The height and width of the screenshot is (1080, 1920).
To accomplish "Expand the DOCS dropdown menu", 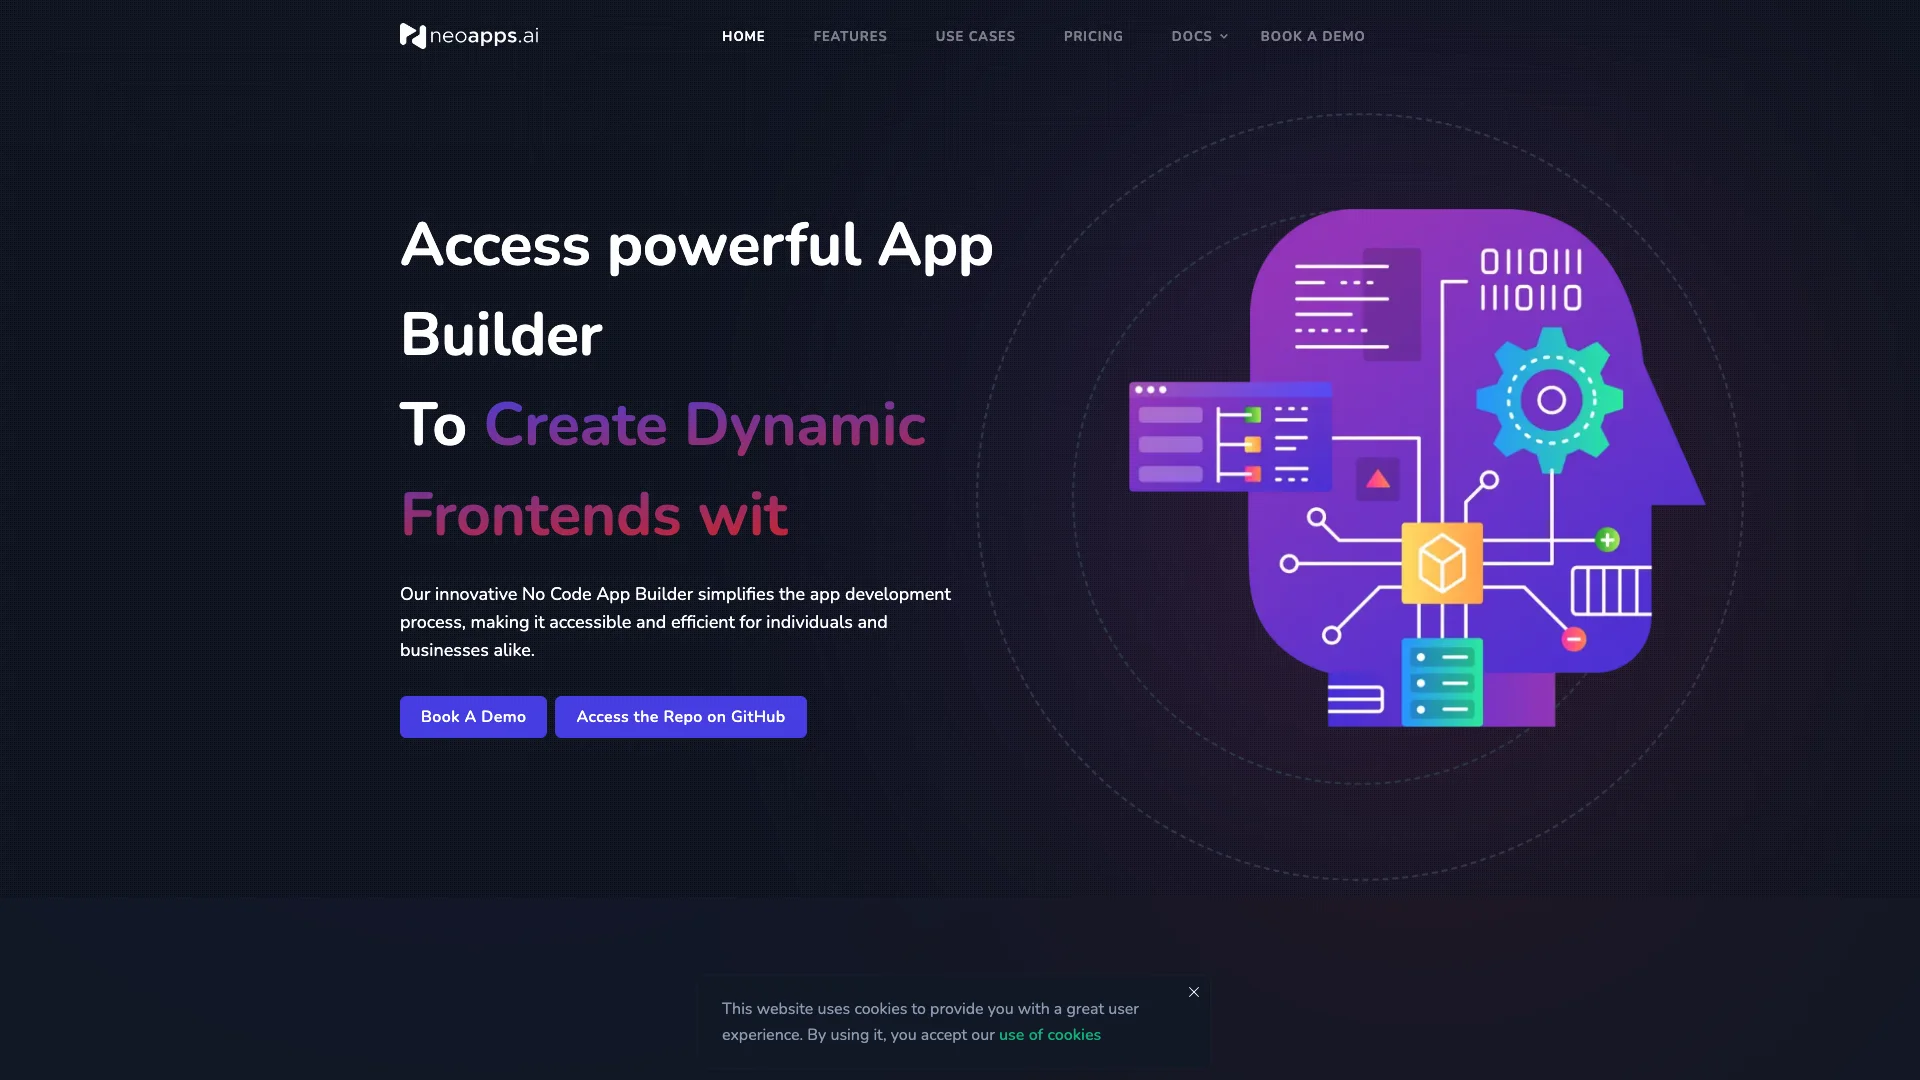I will point(1197,36).
